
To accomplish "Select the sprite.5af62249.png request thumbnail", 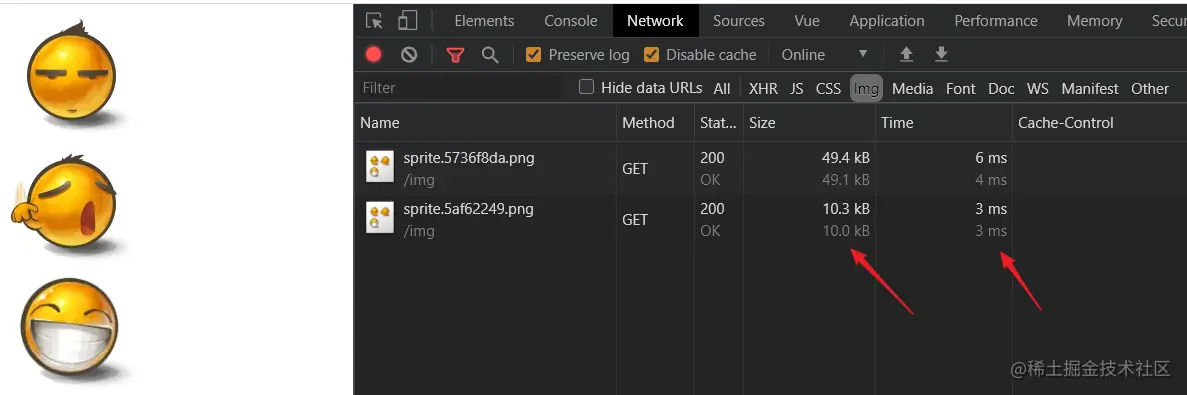I will click(380, 217).
